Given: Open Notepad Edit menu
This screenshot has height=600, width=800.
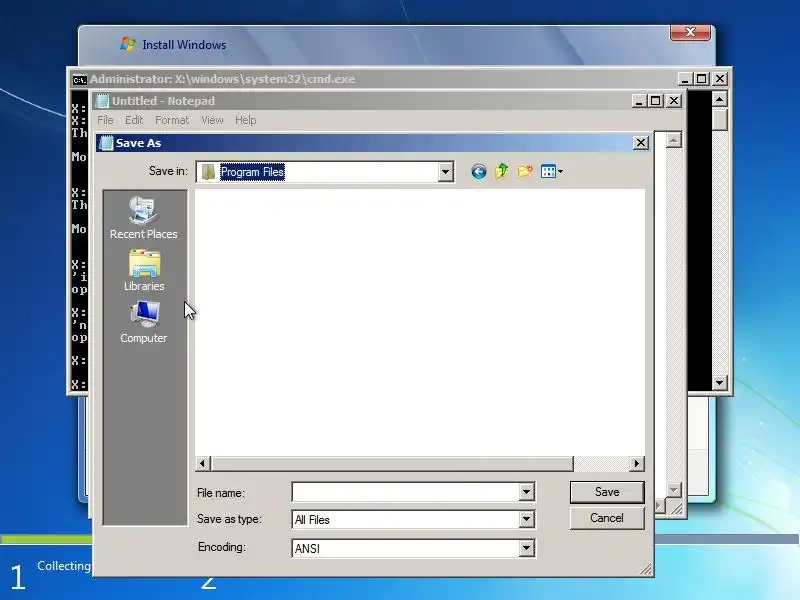Looking at the screenshot, I should click(134, 120).
